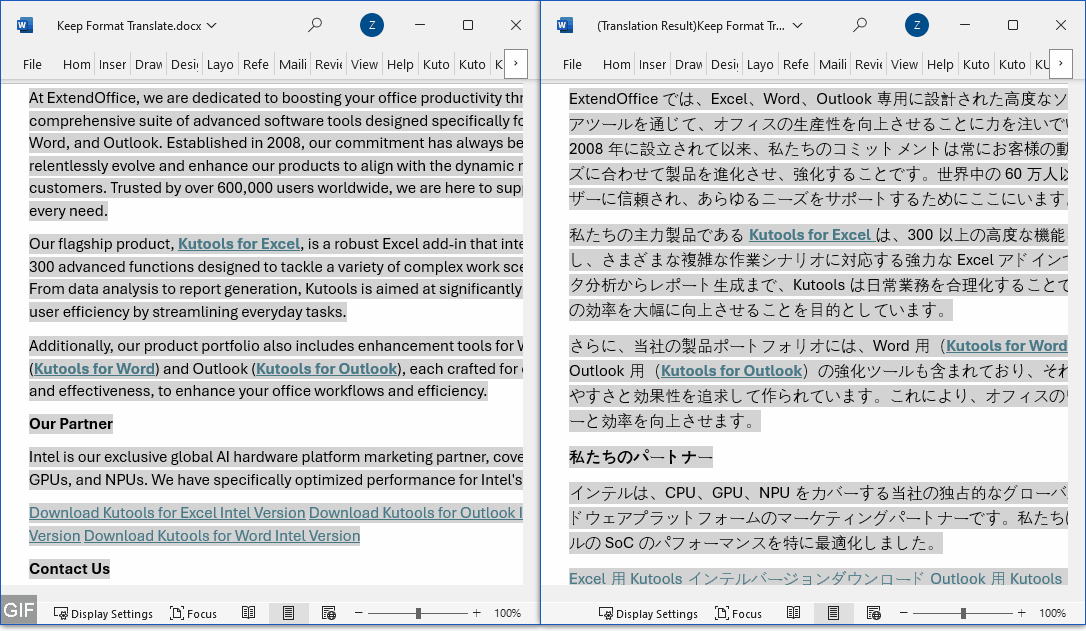Click Download Kutools for Excel Intel Version link
This screenshot has width=1086, height=631.
167,513
